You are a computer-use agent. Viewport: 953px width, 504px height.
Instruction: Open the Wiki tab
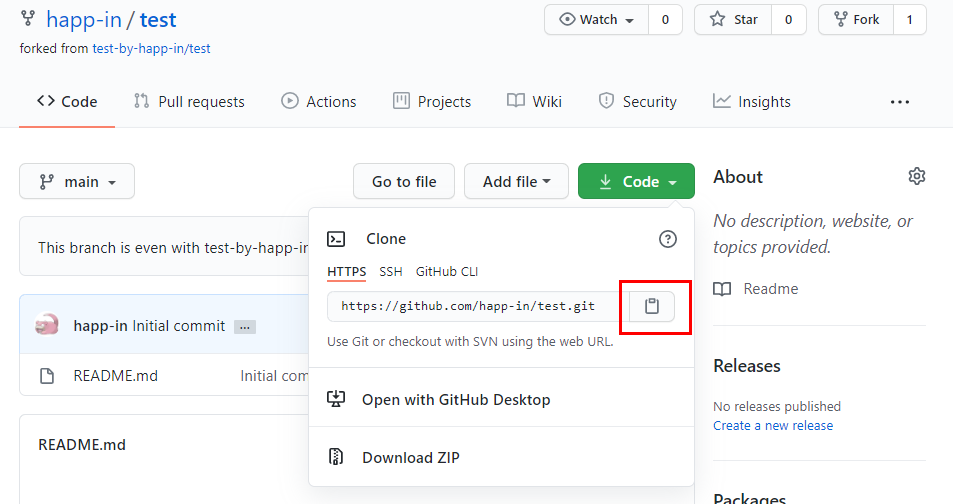(x=534, y=102)
